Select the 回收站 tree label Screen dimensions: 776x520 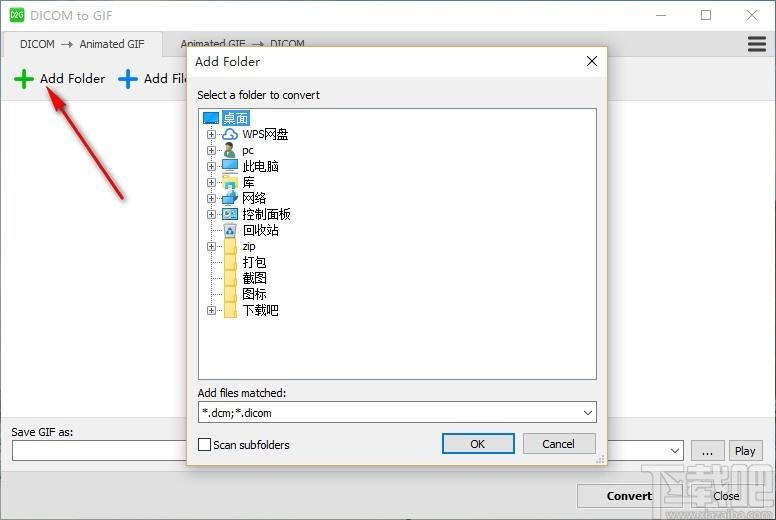click(260, 230)
